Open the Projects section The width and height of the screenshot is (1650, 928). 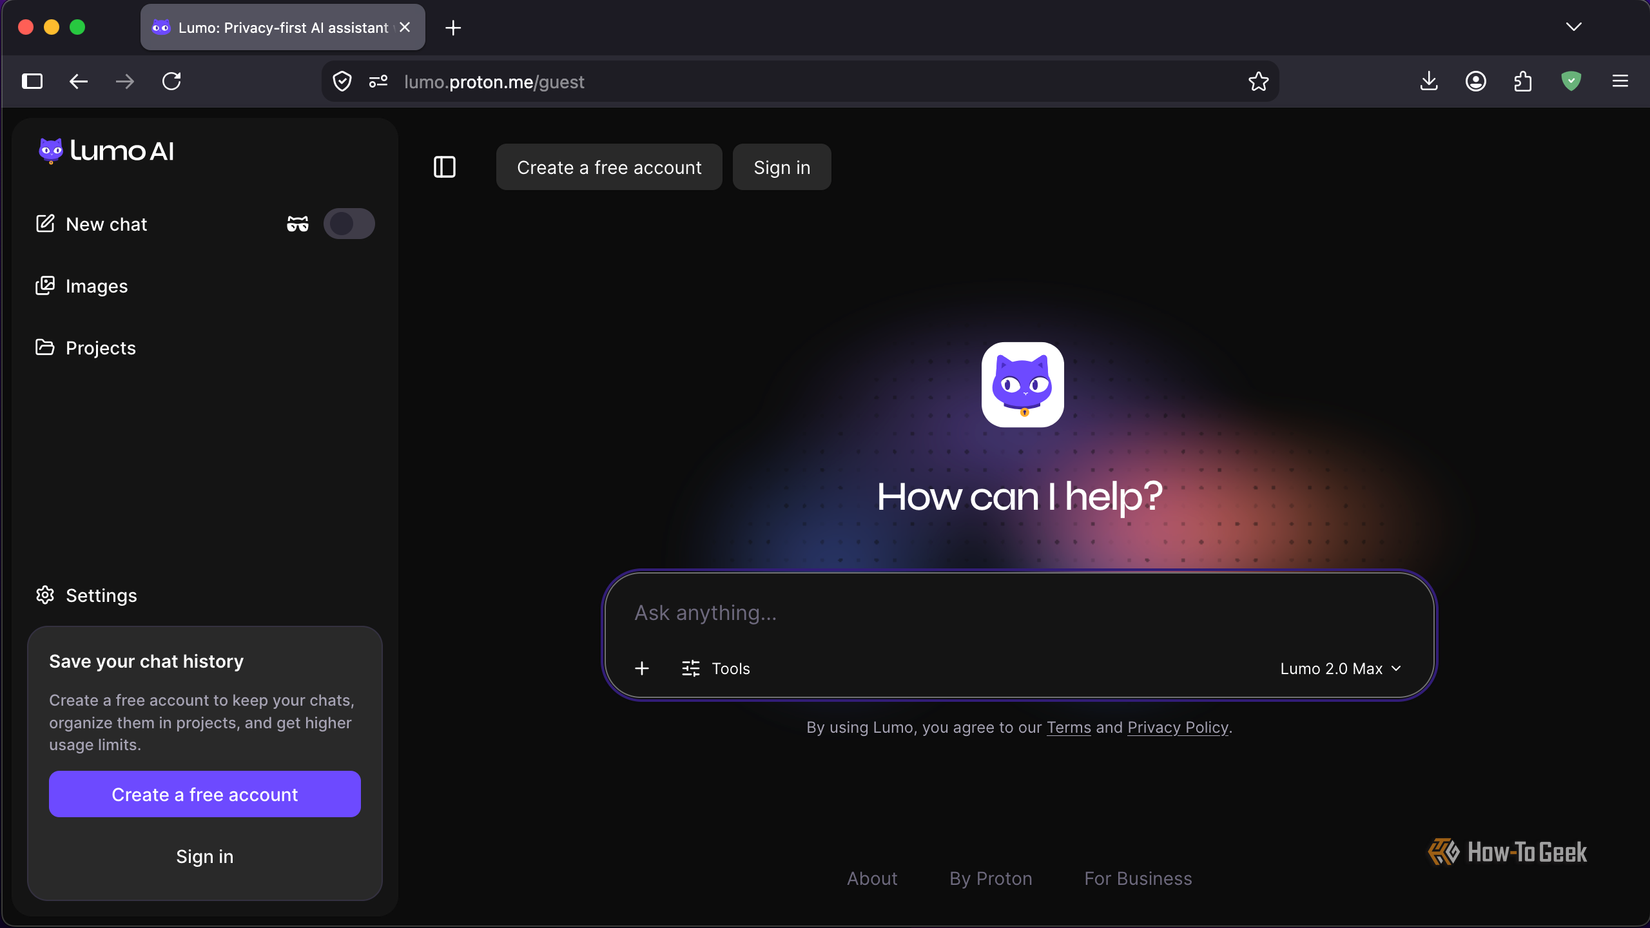(86, 348)
